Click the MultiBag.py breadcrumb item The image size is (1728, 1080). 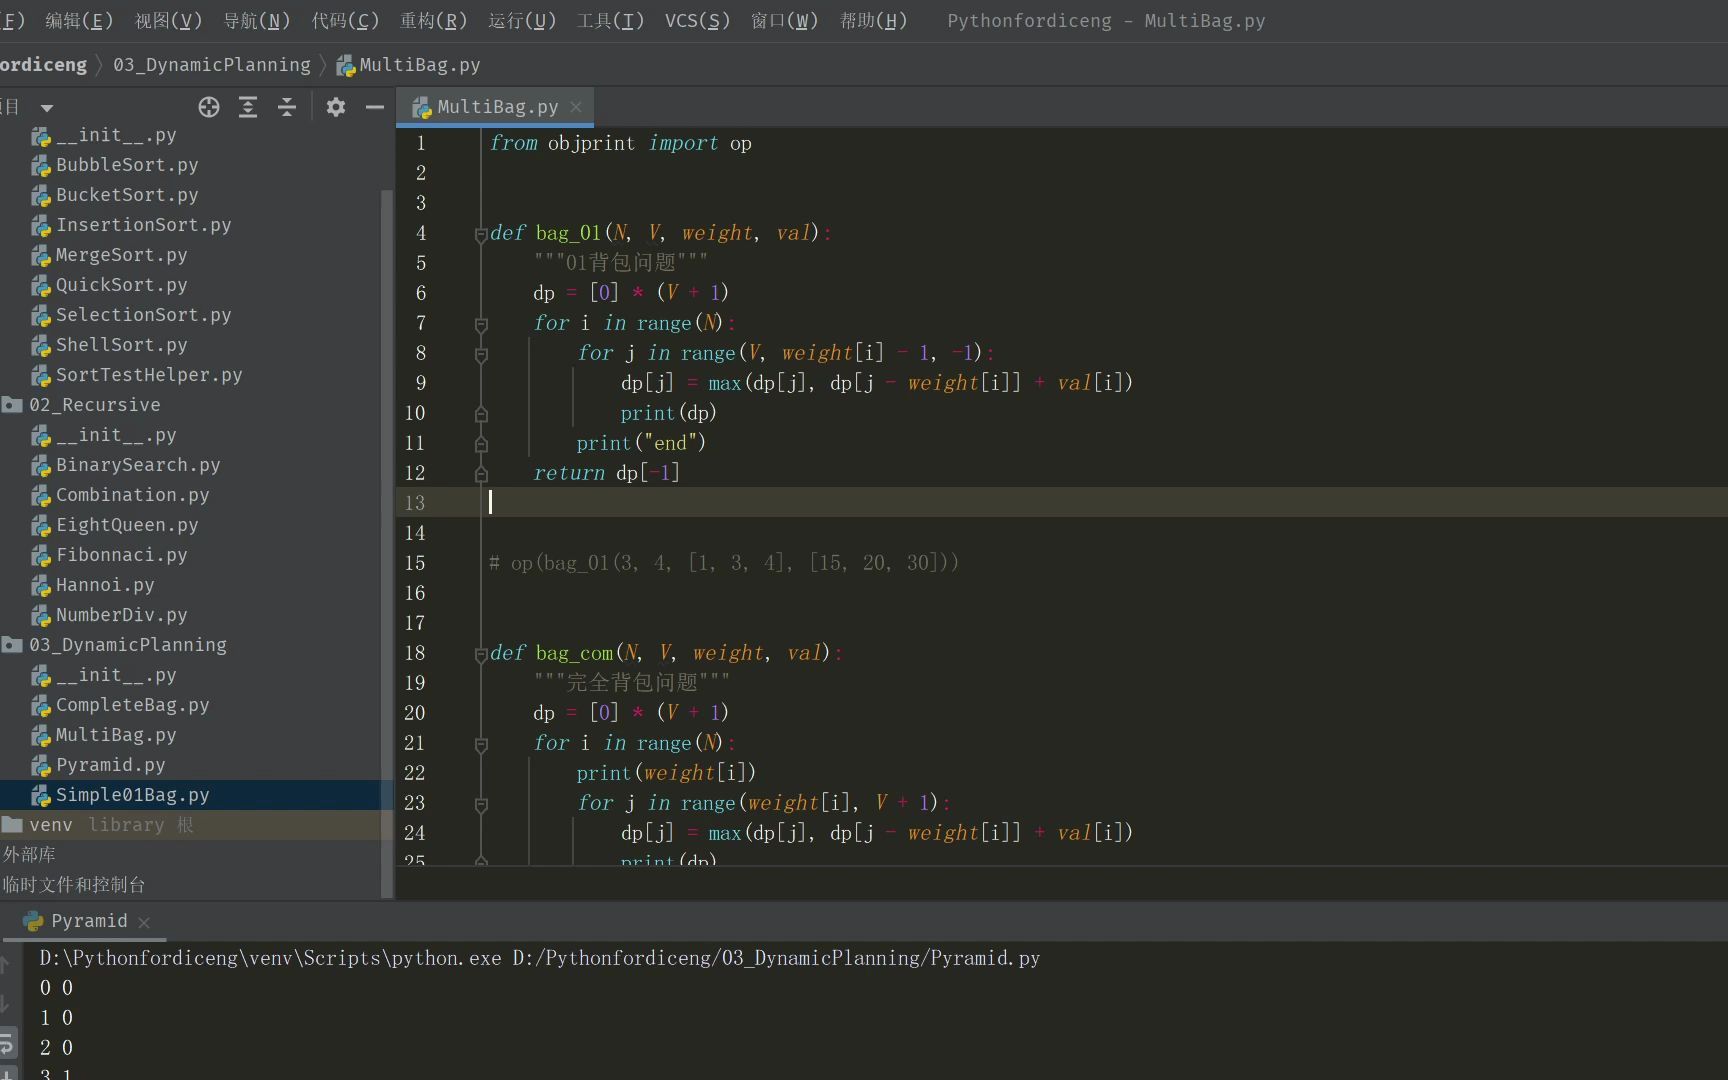pos(419,65)
